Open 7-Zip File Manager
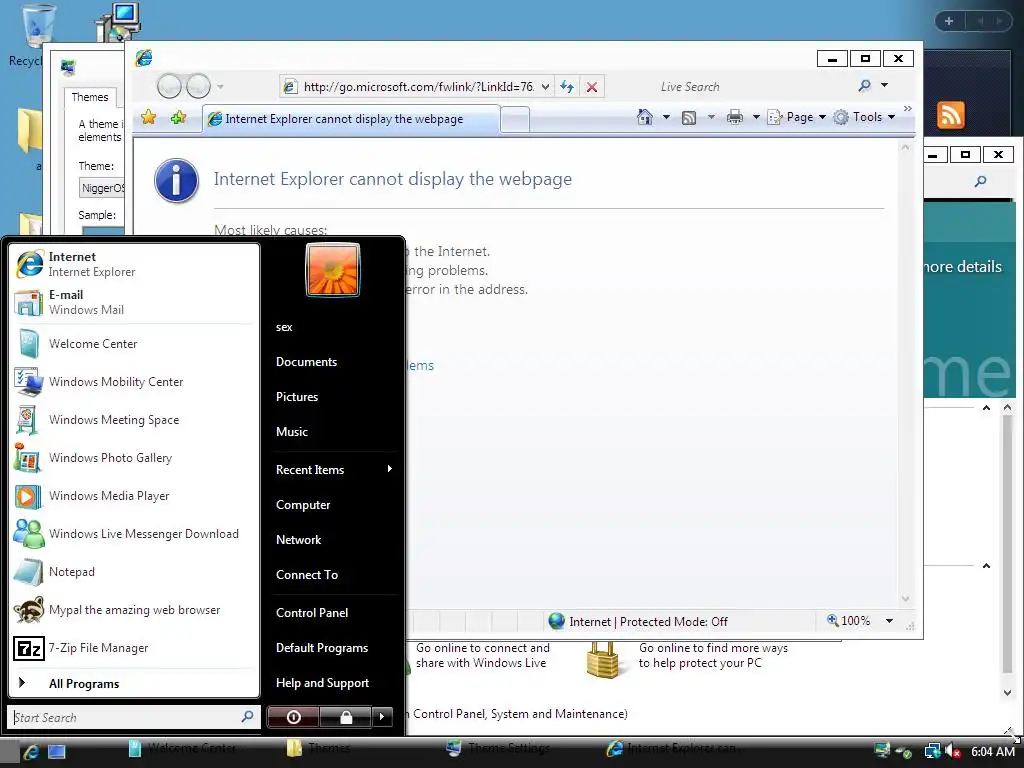 [x=134, y=648]
